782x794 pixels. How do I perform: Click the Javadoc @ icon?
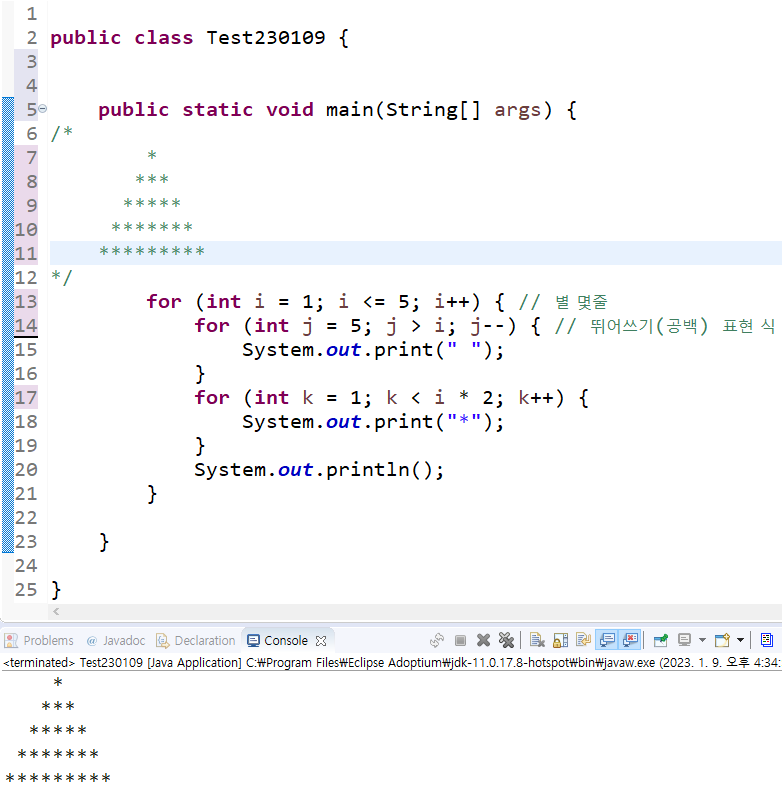pos(92,641)
